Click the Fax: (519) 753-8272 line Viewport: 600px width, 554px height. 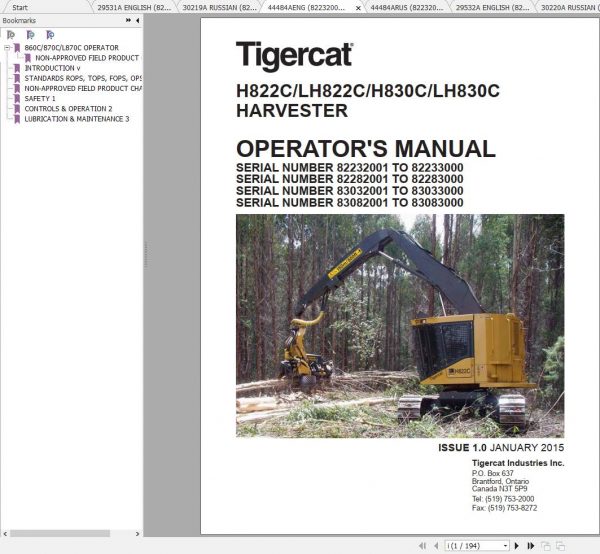tap(504, 508)
